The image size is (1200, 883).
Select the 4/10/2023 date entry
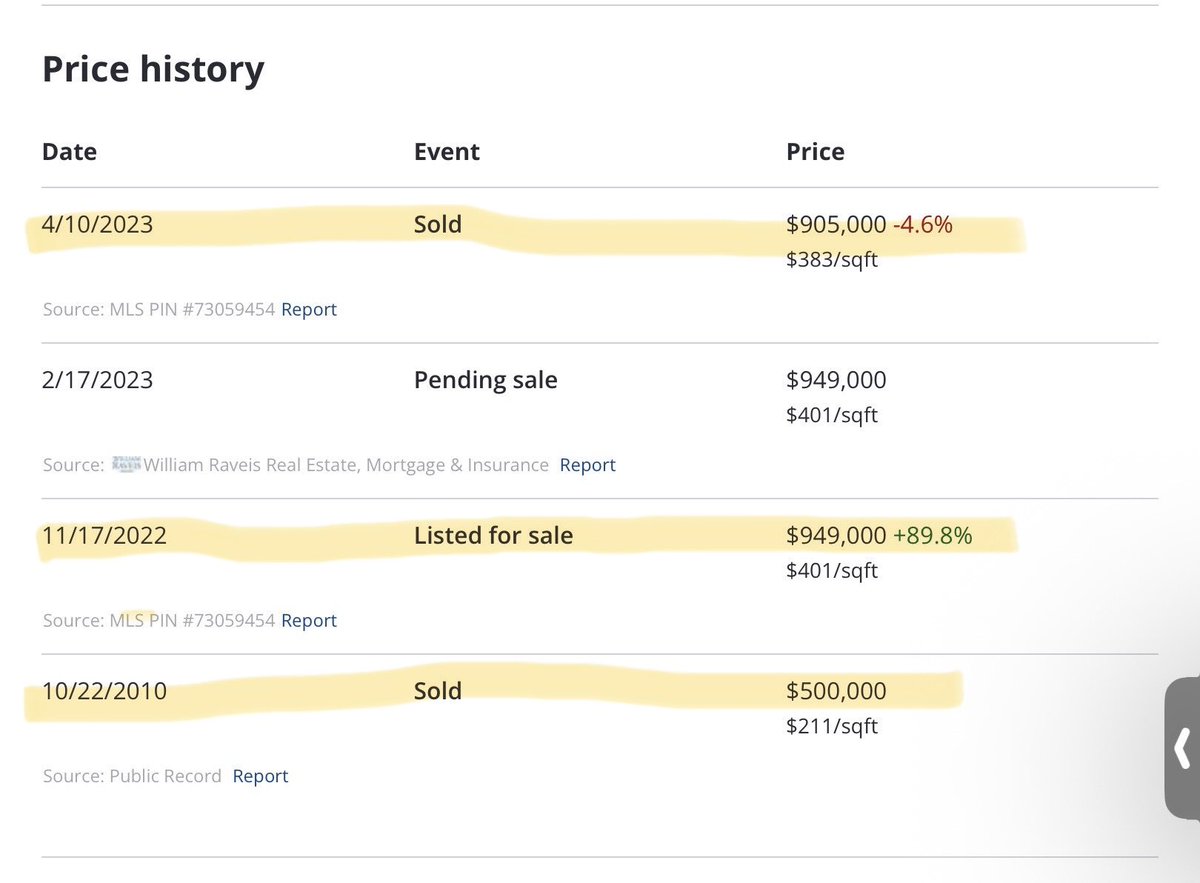(x=97, y=224)
